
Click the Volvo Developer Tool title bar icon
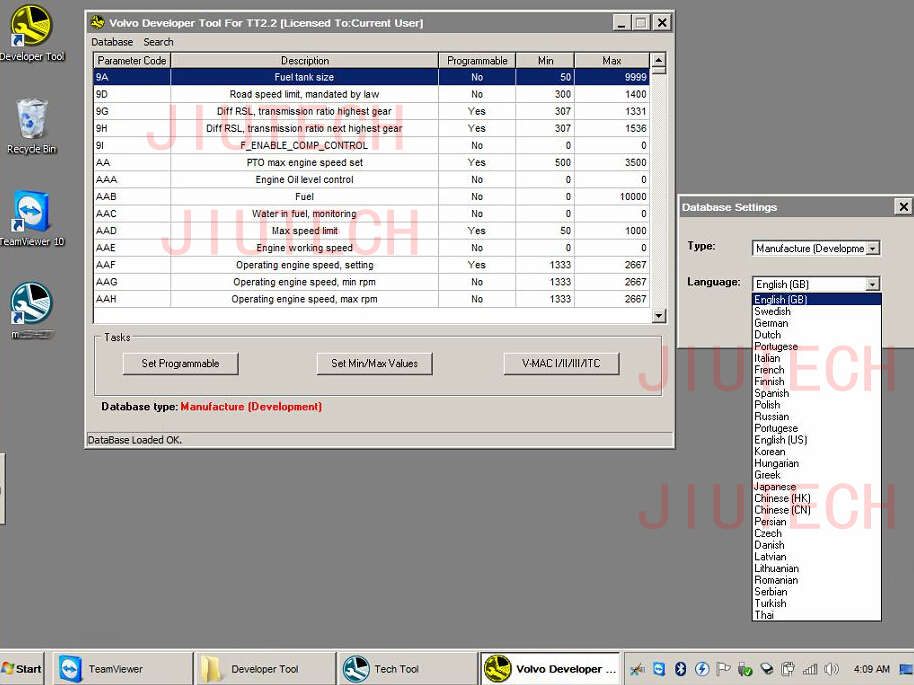(x=97, y=23)
